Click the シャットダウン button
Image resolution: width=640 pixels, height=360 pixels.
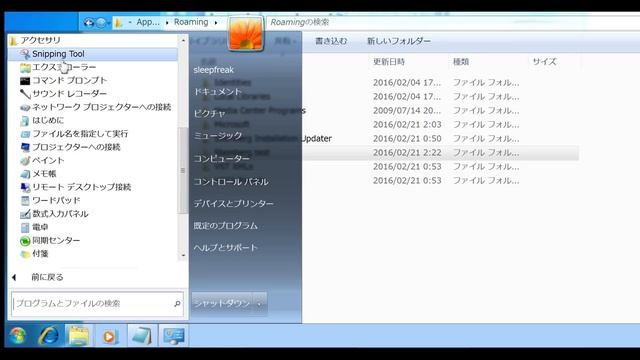[222, 303]
